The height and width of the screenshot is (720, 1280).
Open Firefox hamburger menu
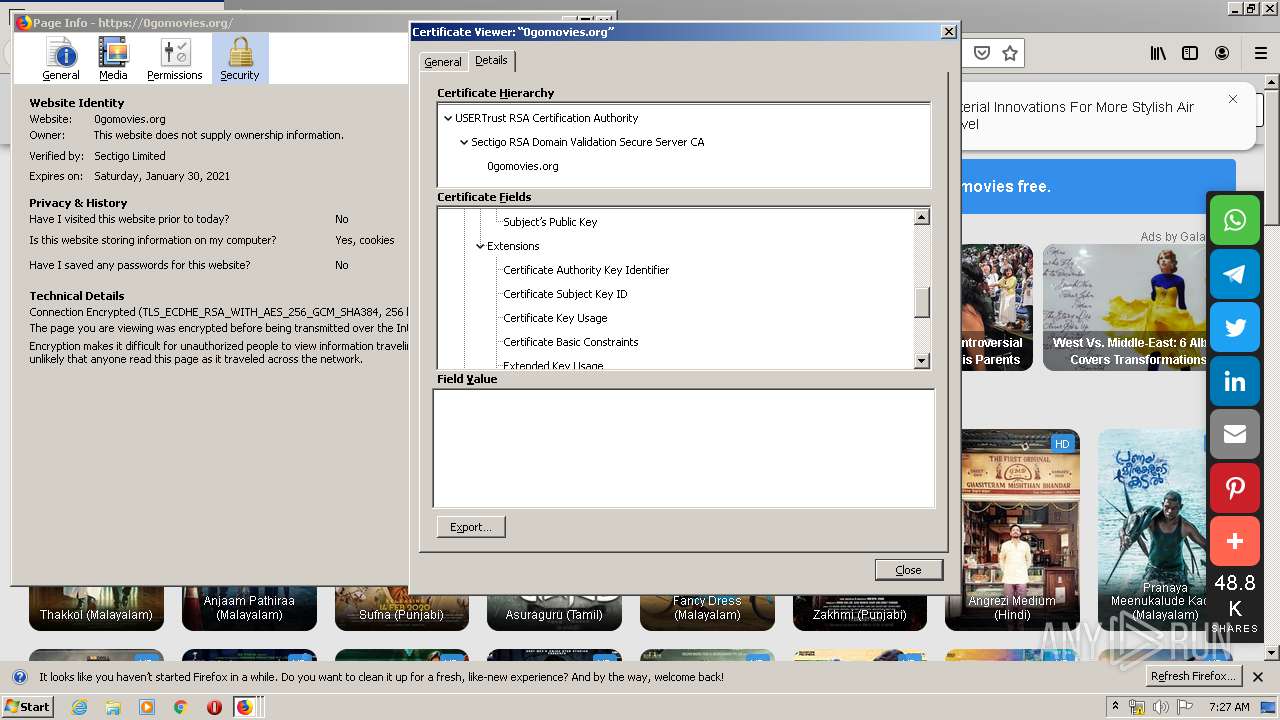(x=1261, y=53)
